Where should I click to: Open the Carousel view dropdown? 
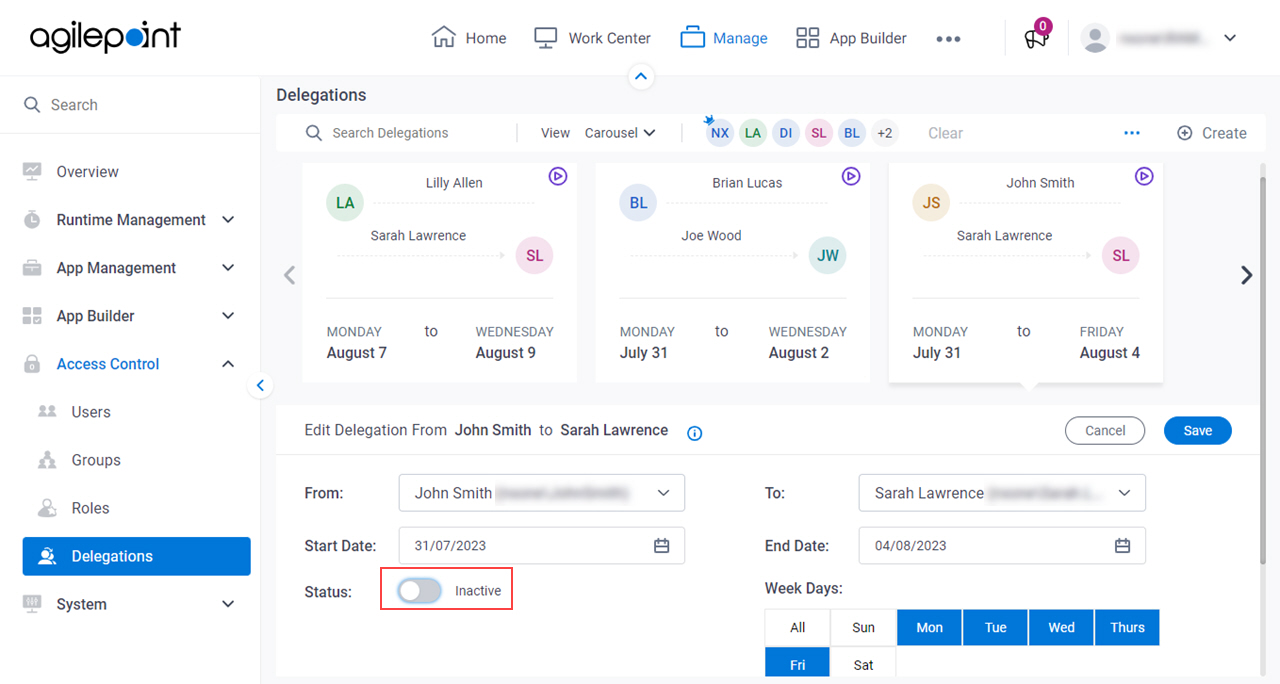[620, 133]
